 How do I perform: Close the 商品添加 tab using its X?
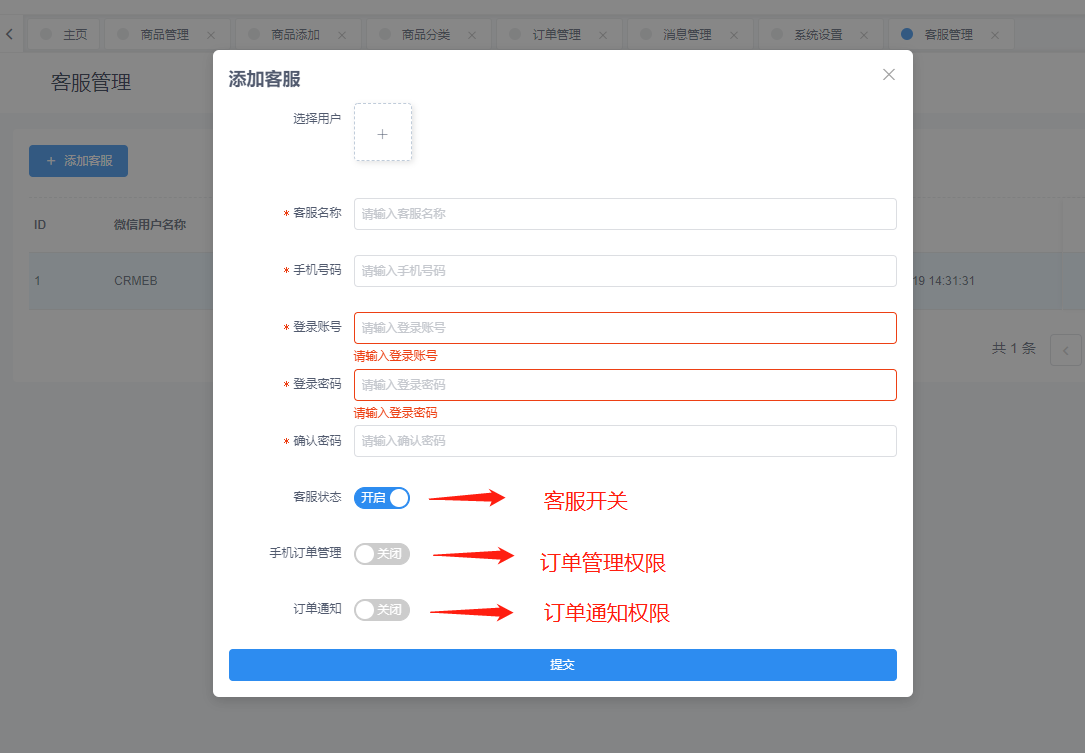coord(342,35)
